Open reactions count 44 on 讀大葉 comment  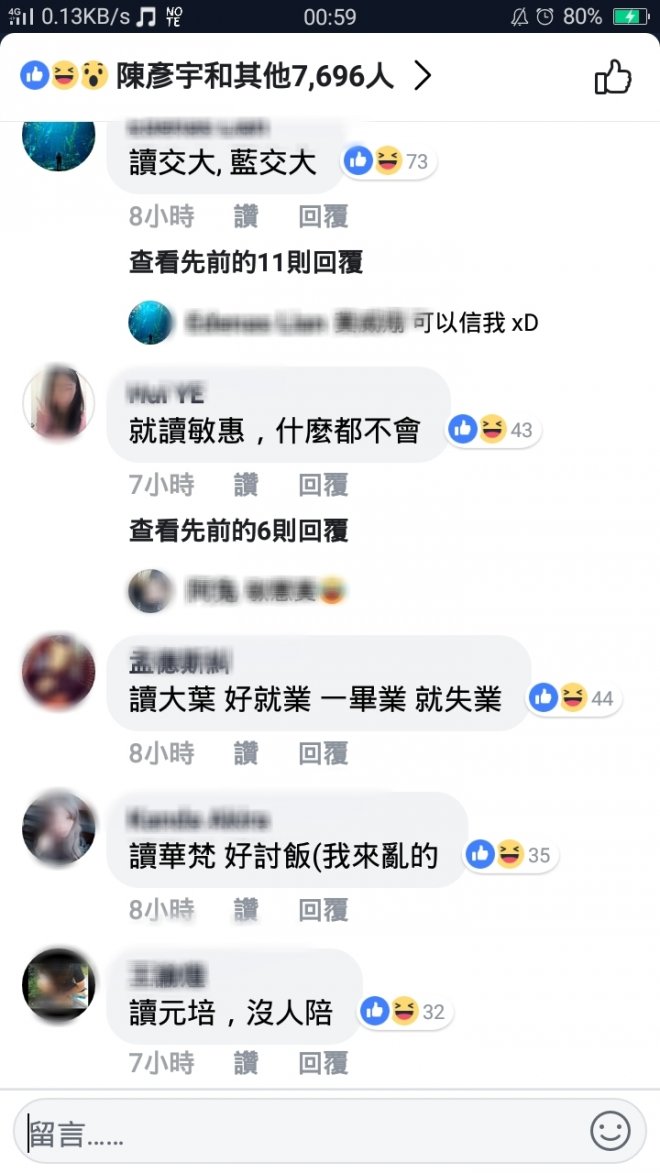pyautogui.click(x=573, y=698)
